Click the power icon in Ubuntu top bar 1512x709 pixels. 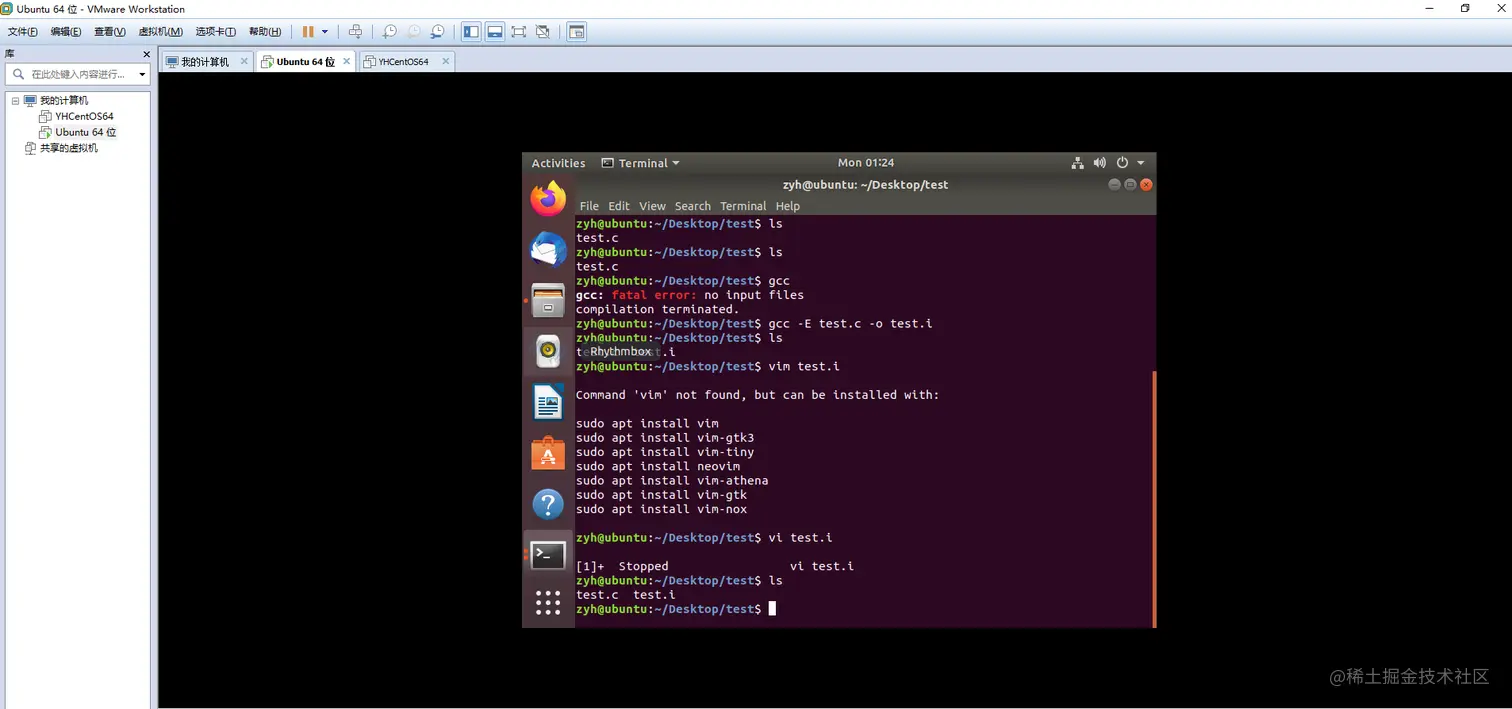coord(1122,163)
